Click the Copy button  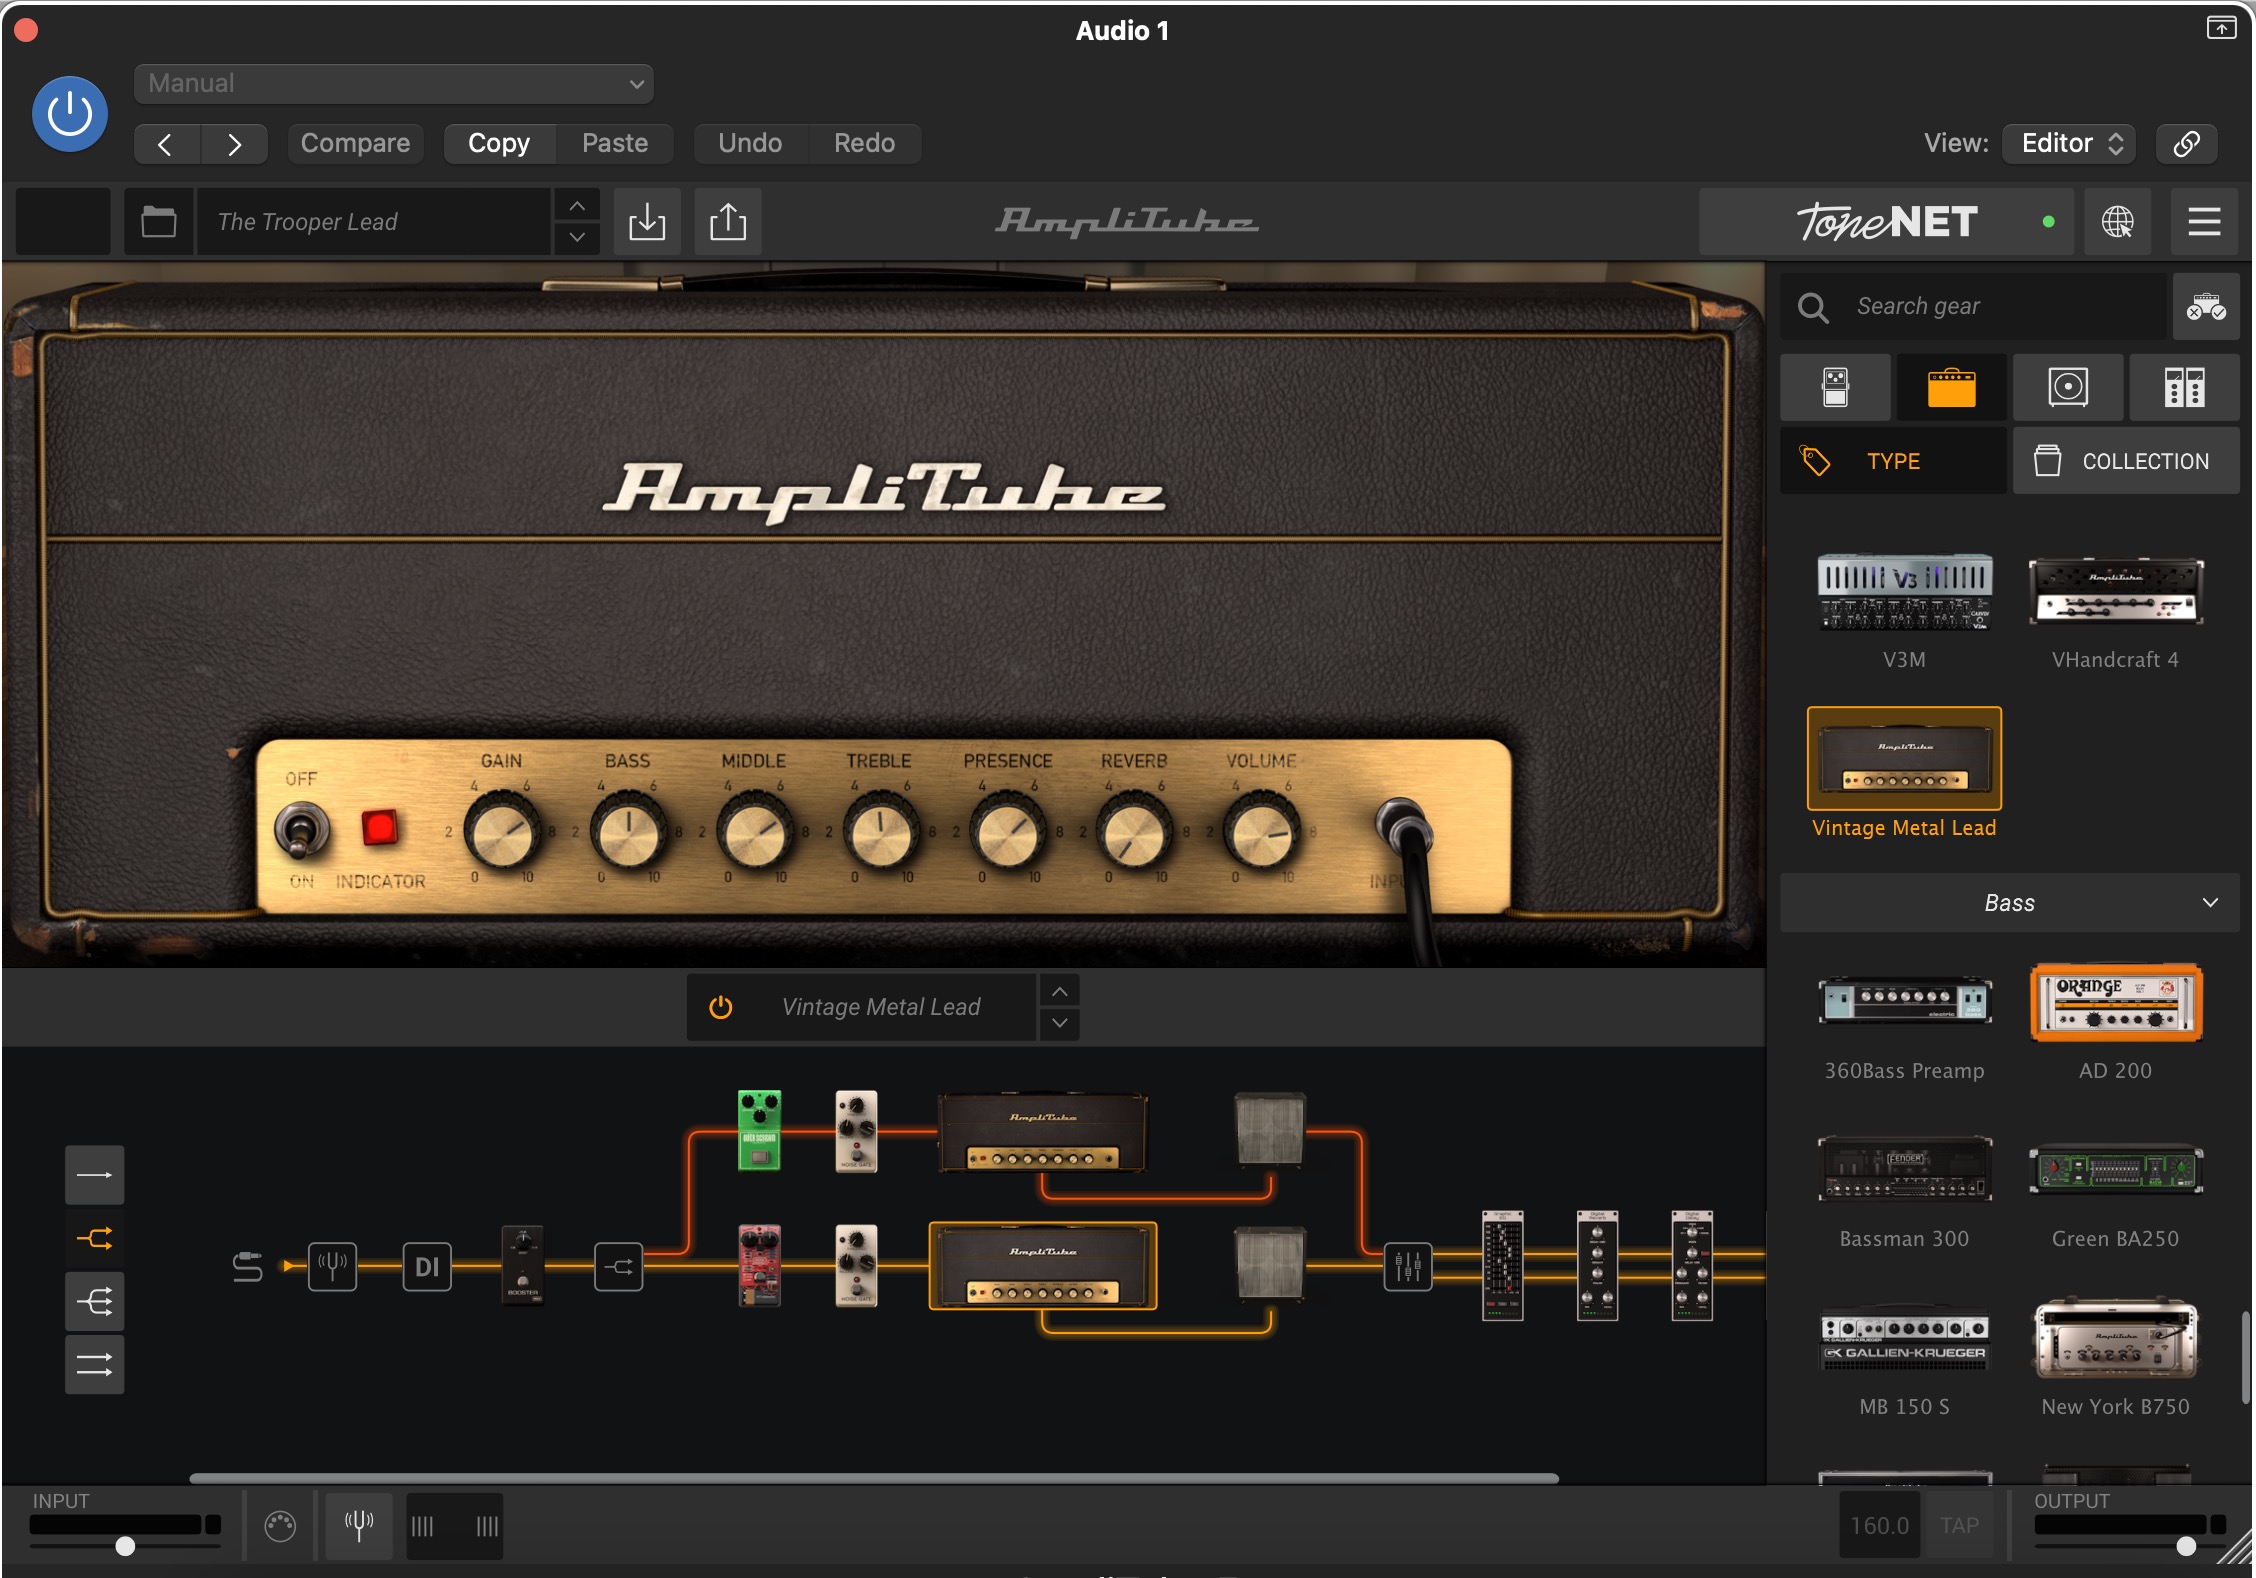click(498, 144)
